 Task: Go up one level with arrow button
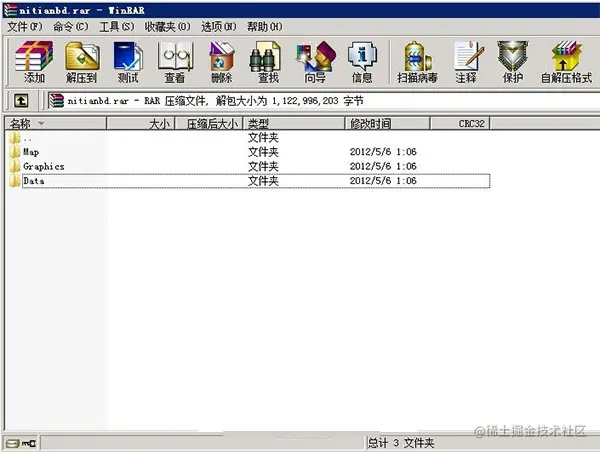click(21, 101)
